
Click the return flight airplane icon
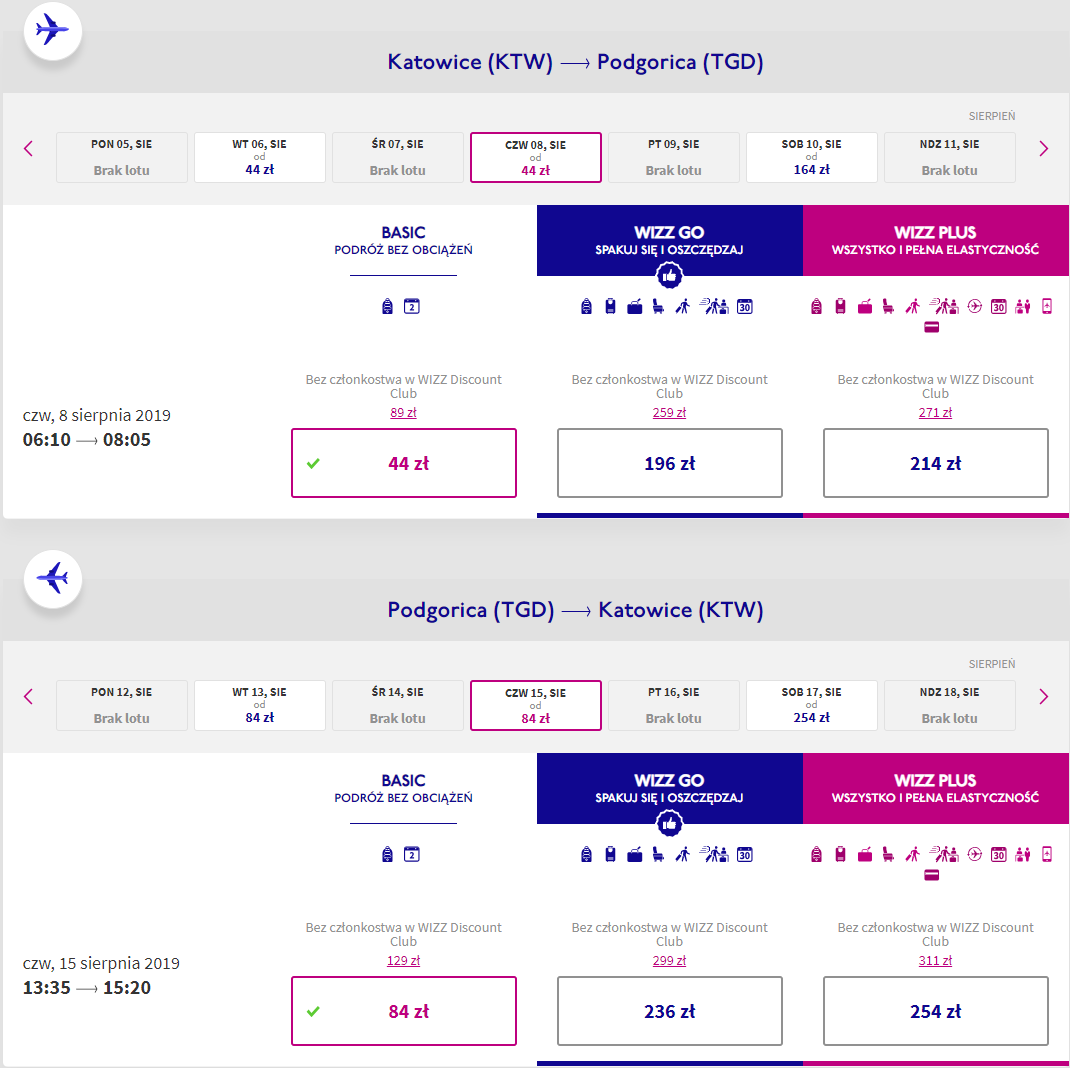tap(53, 579)
